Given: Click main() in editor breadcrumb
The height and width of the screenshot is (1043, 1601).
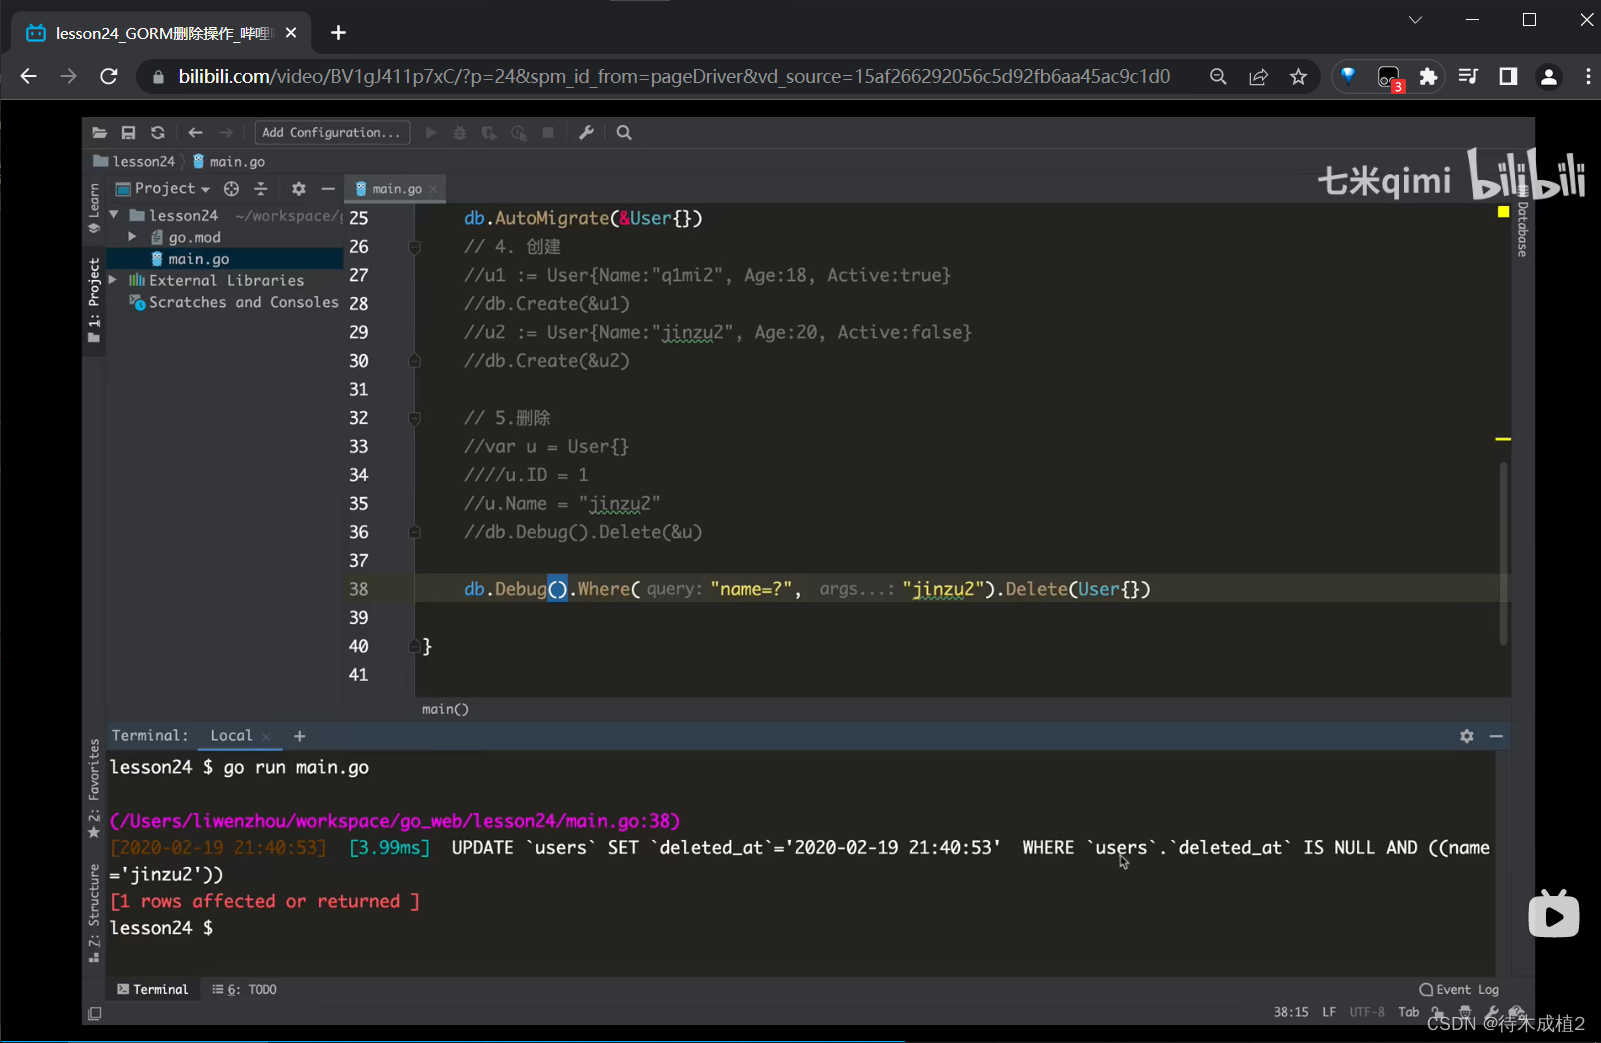Looking at the screenshot, I should tap(445, 709).
